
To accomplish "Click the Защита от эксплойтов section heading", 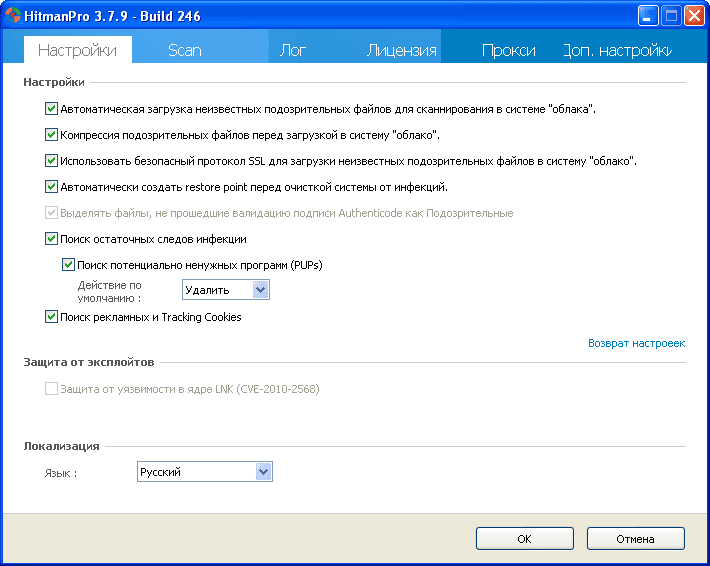I will pyautogui.click(x=89, y=362).
